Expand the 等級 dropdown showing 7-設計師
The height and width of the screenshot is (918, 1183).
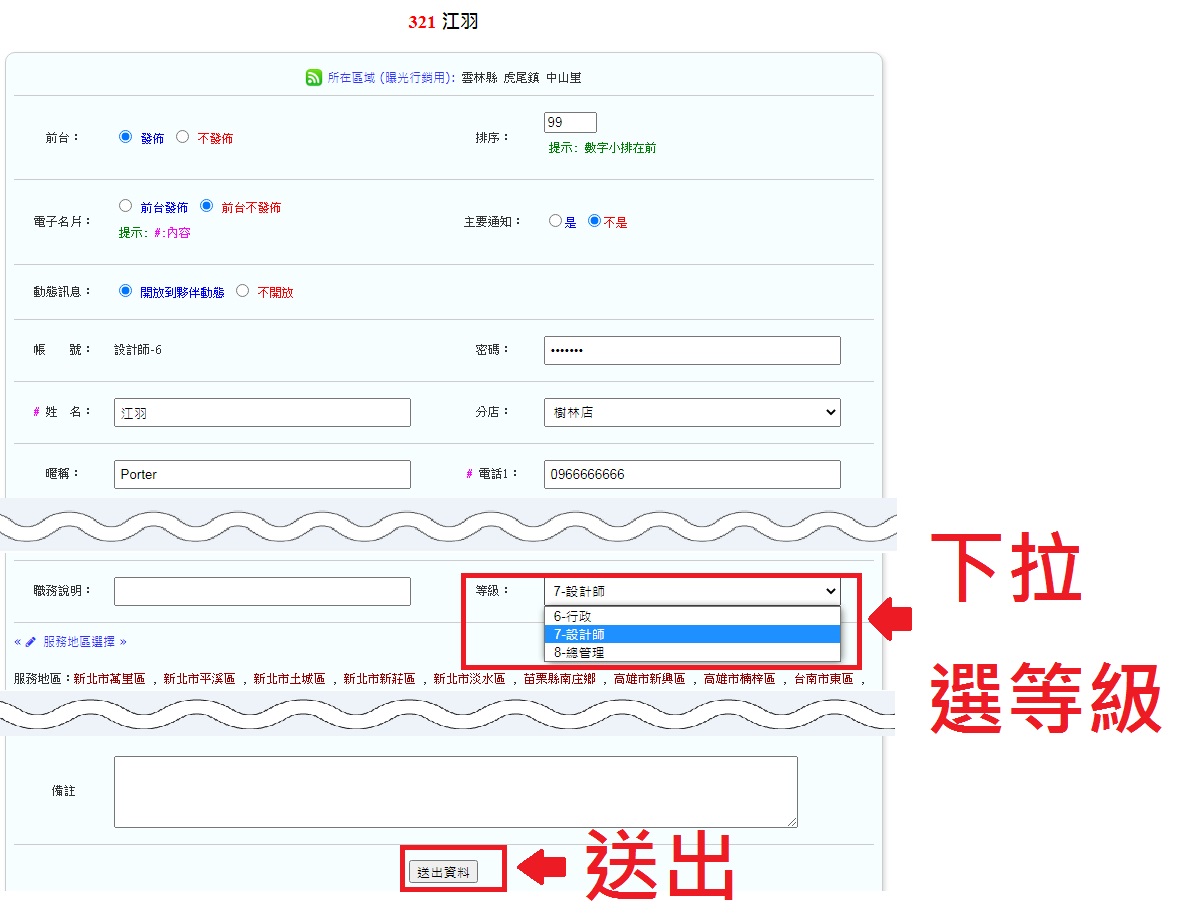(692, 591)
